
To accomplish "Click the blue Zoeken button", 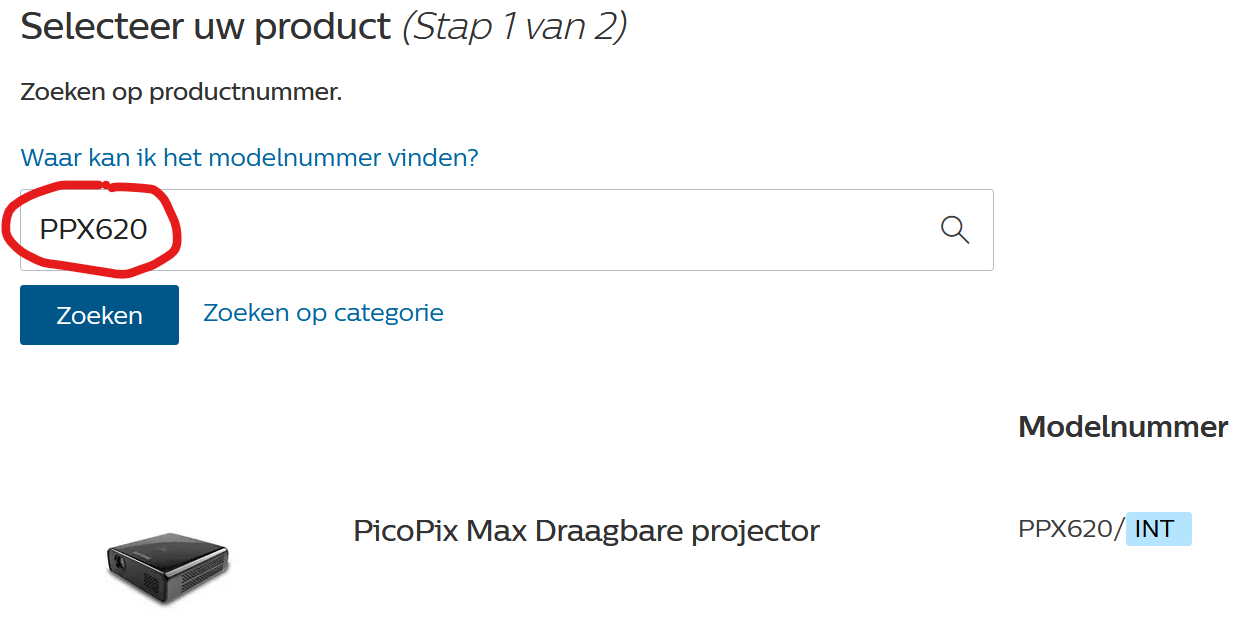I will point(100,315).
